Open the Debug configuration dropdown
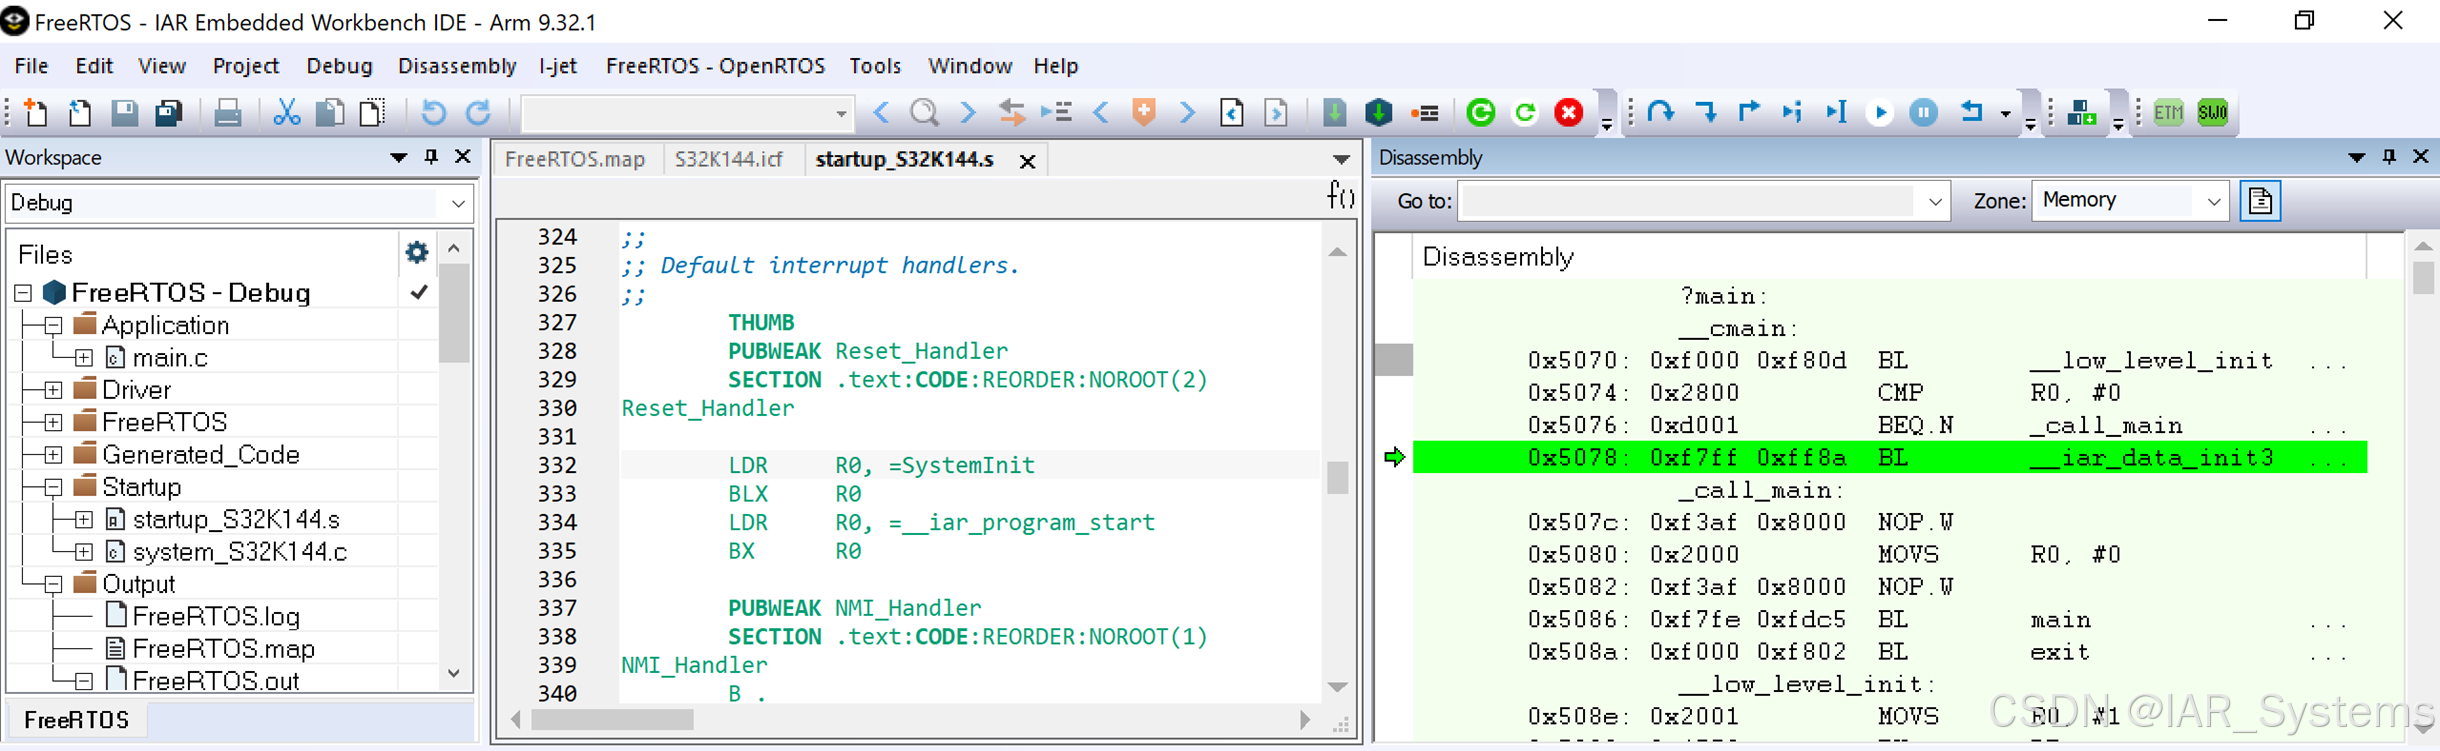This screenshot has width=2440, height=751. 458,203
